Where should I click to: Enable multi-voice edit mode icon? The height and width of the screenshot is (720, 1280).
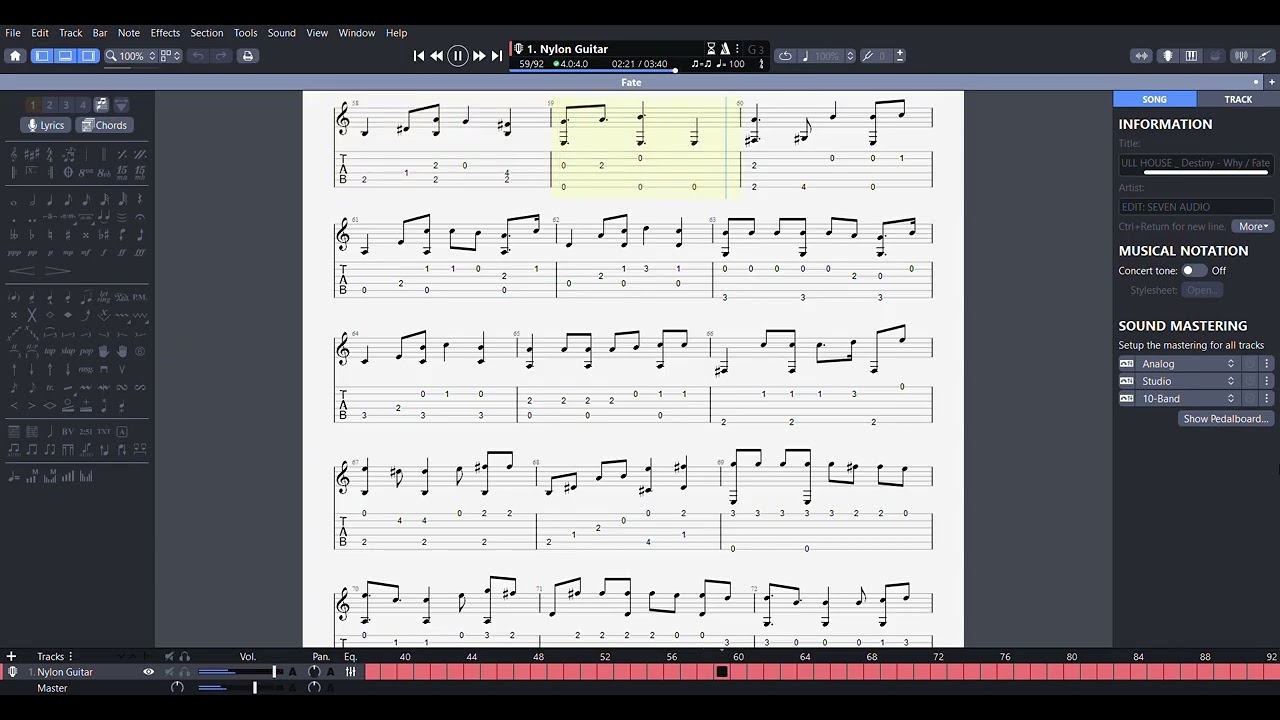[101, 105]
